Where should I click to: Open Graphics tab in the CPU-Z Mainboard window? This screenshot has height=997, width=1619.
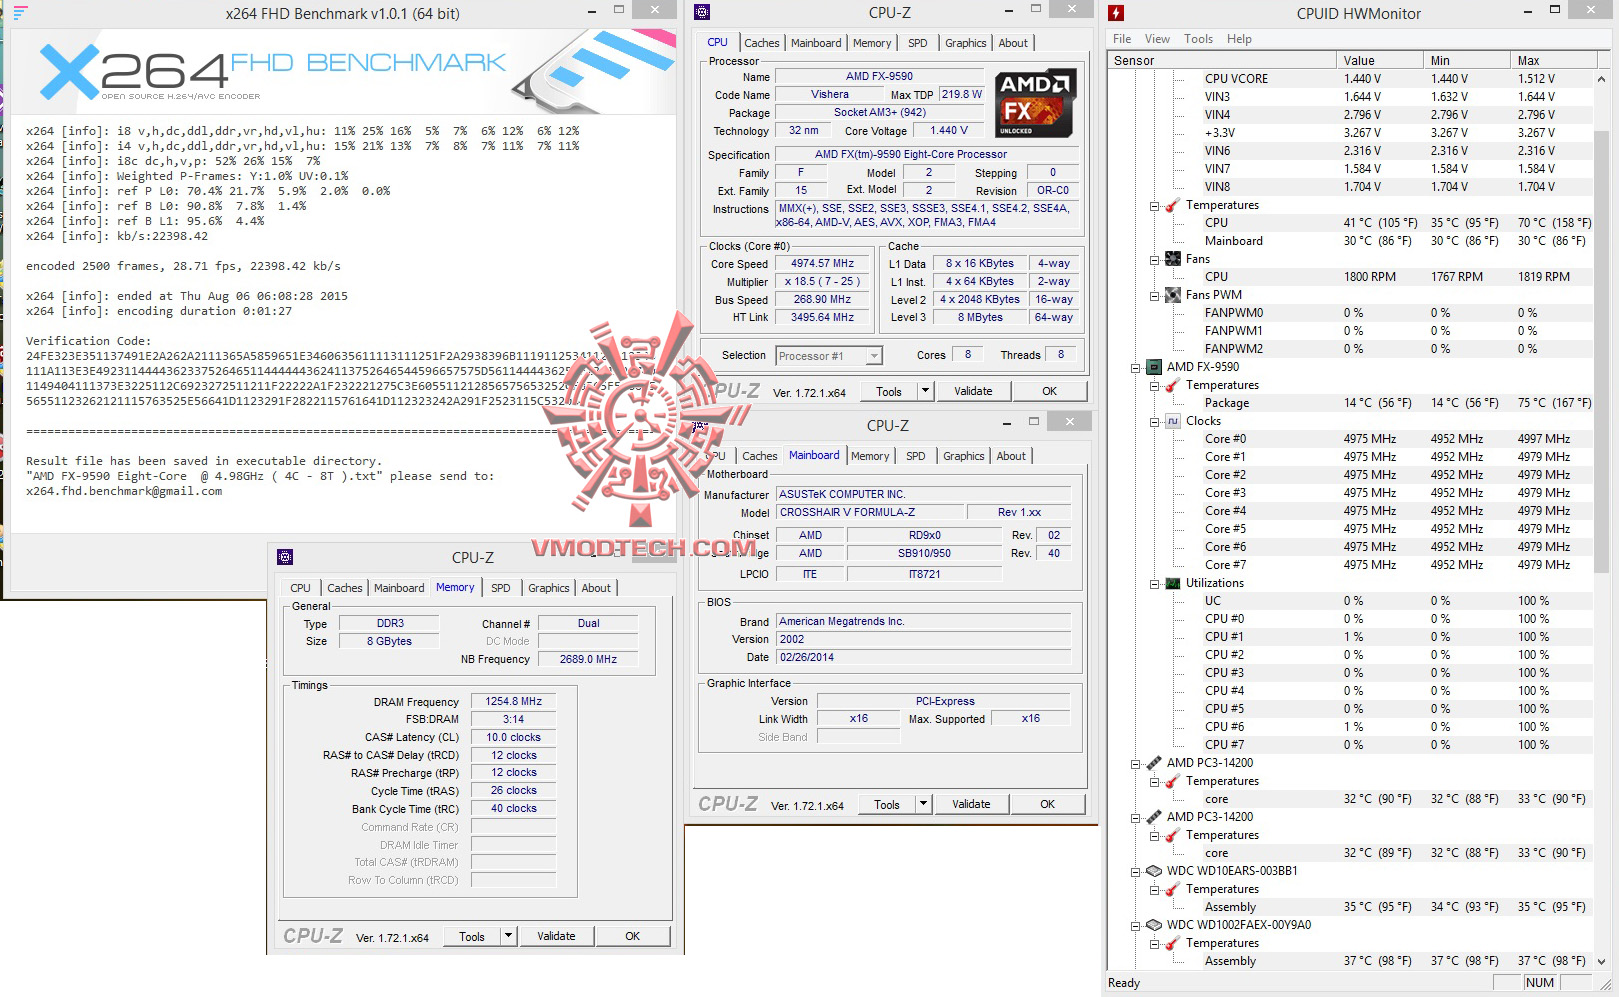[963, 456]
